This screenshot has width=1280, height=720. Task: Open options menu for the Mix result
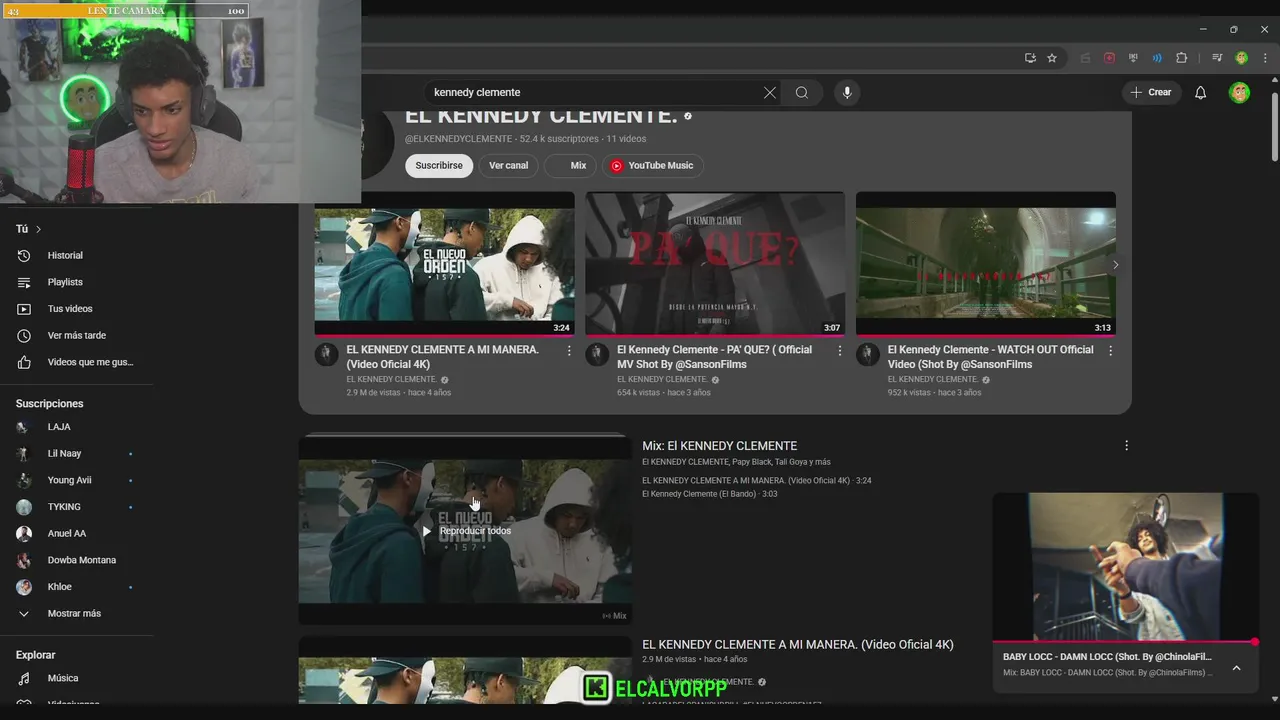pyautogui.click(x=1126, y=446)
